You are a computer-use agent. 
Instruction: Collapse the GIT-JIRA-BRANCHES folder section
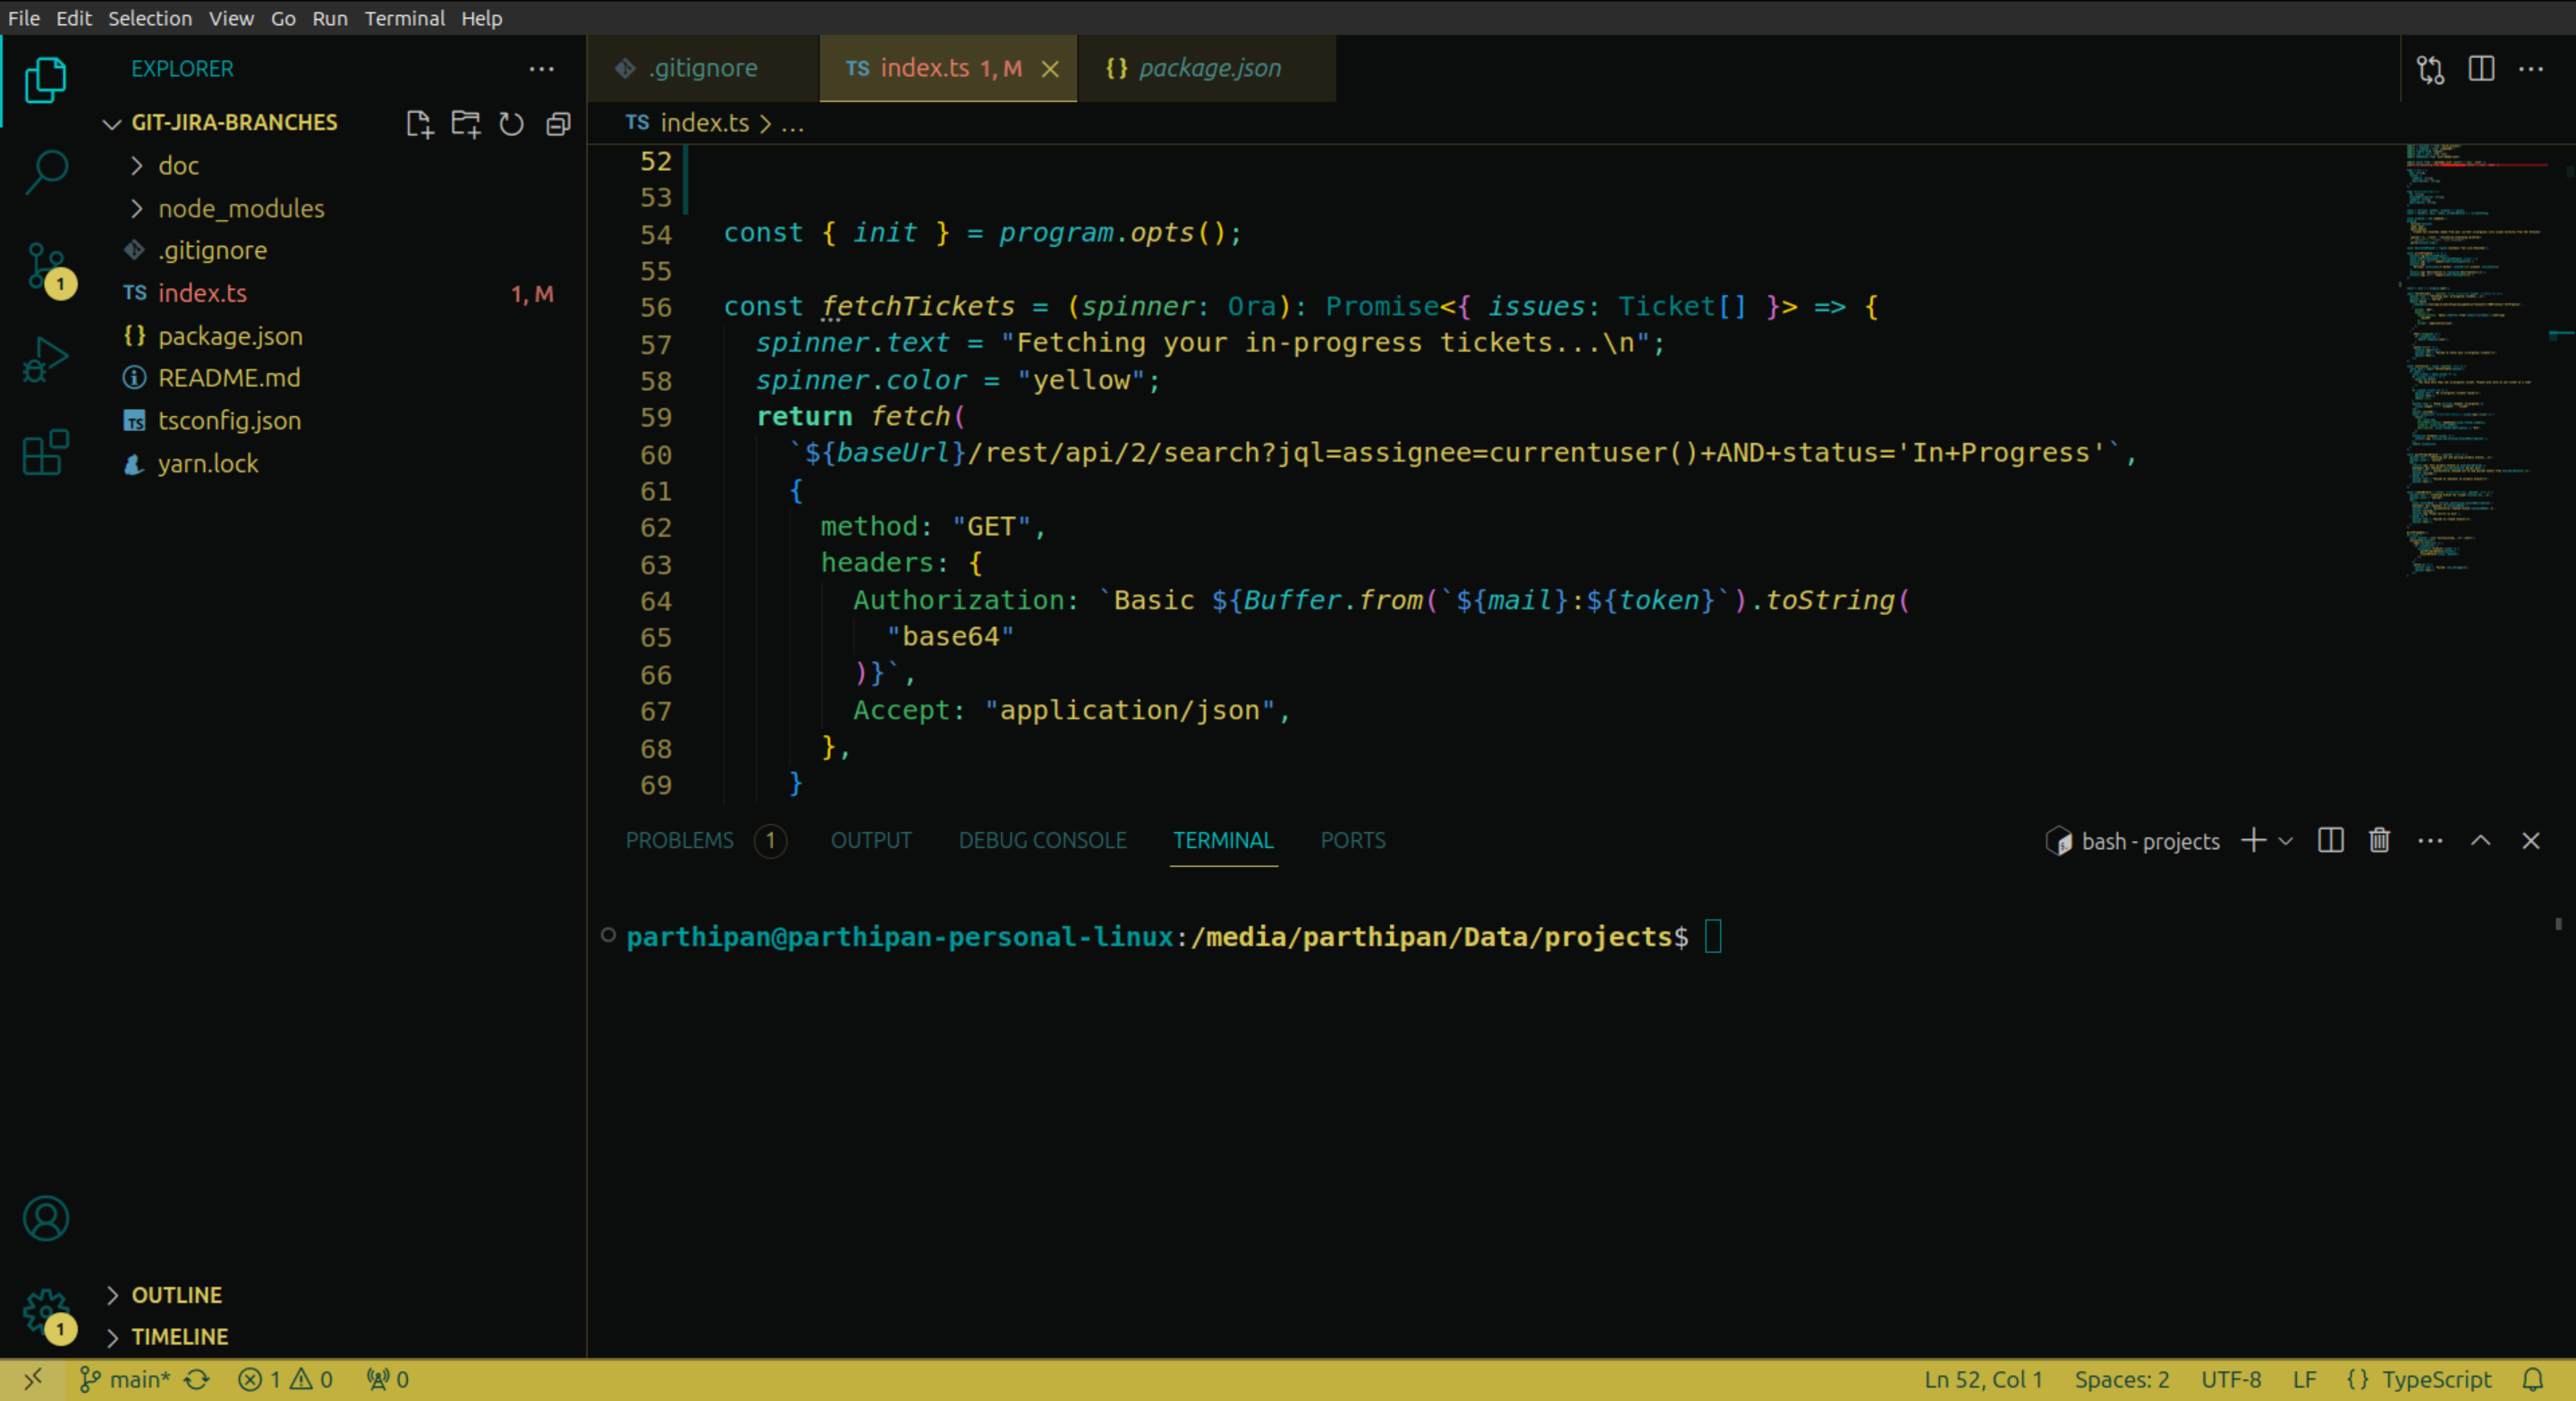point(235,123)
